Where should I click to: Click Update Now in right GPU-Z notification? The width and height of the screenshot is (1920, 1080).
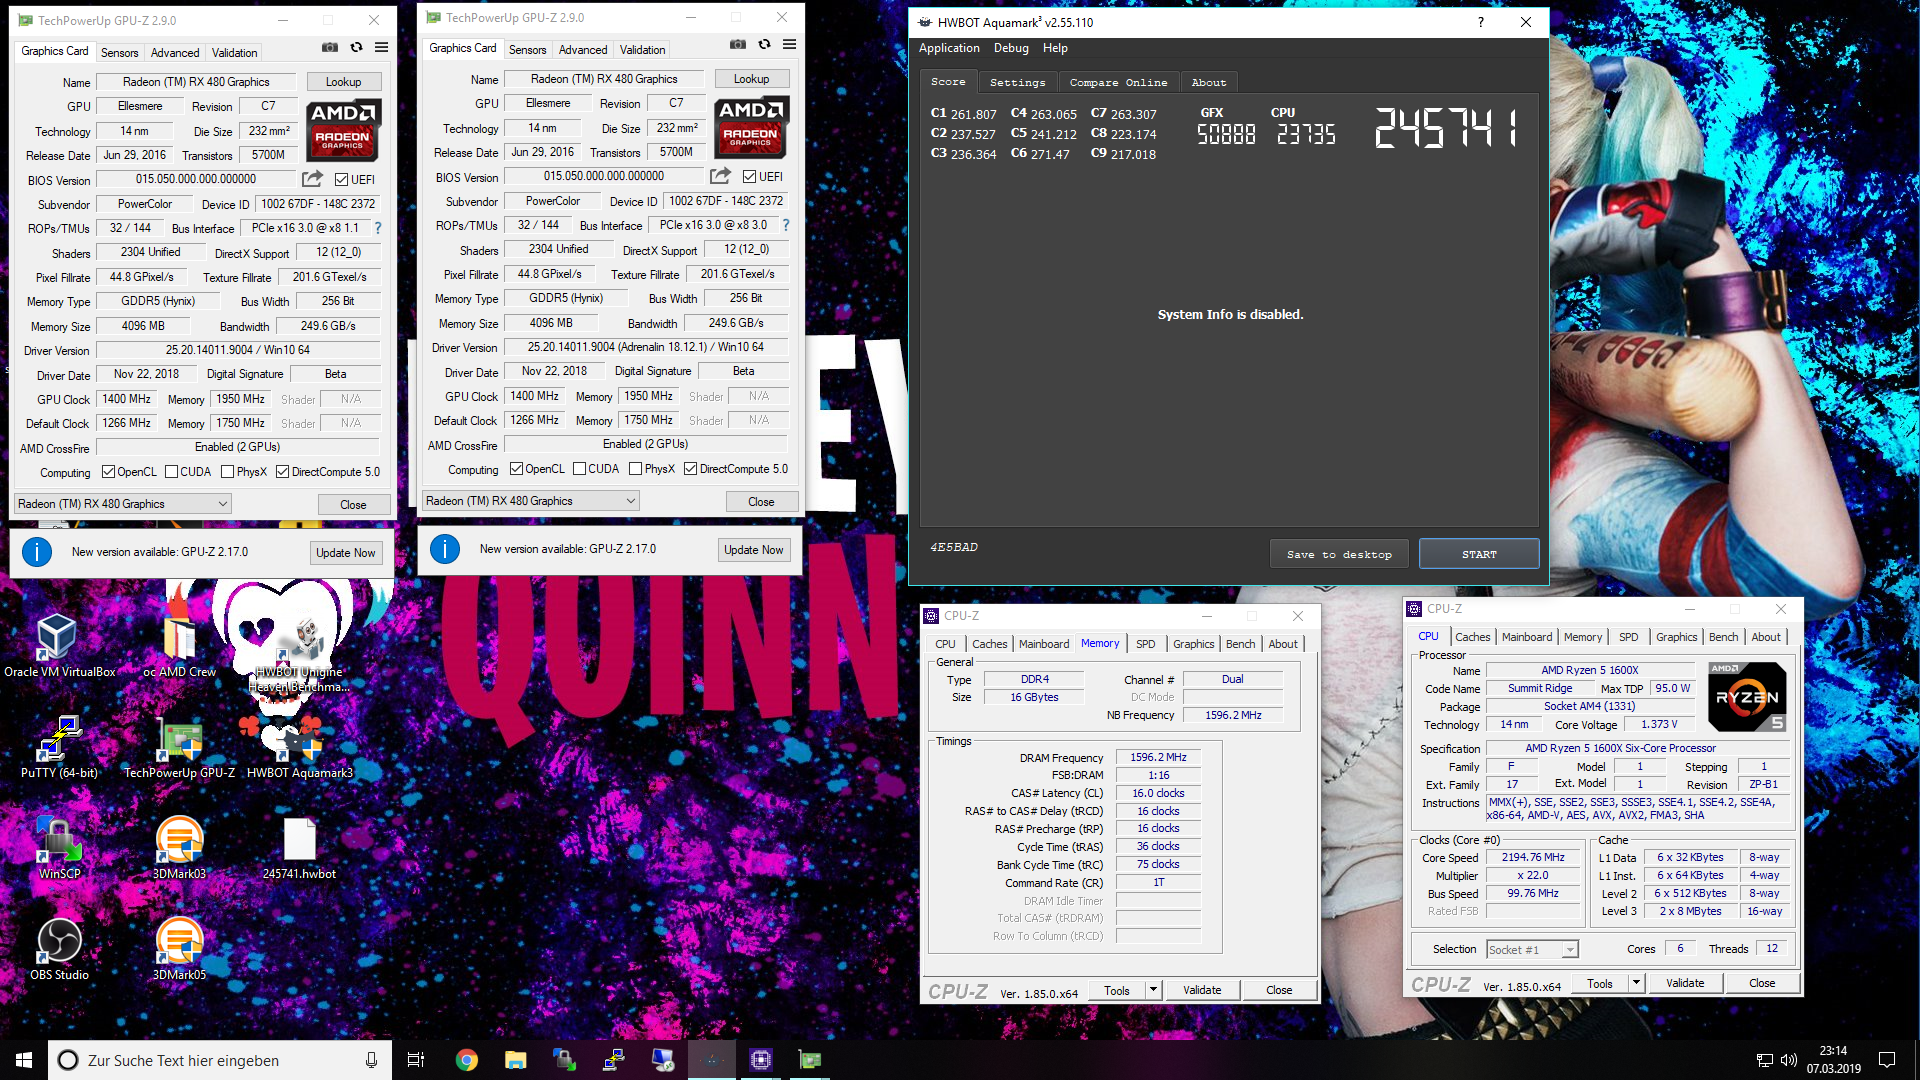[754, 550]
